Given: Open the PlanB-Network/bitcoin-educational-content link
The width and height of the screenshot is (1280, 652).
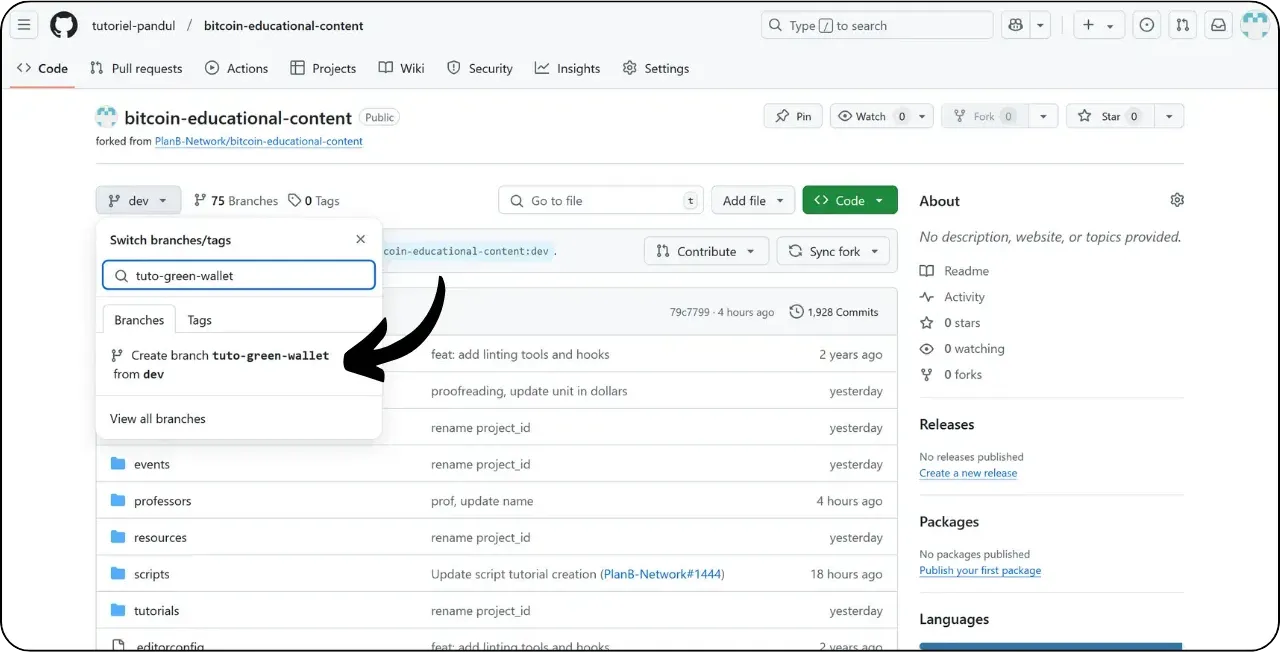Looking at the screenshot, I should 258,141.
